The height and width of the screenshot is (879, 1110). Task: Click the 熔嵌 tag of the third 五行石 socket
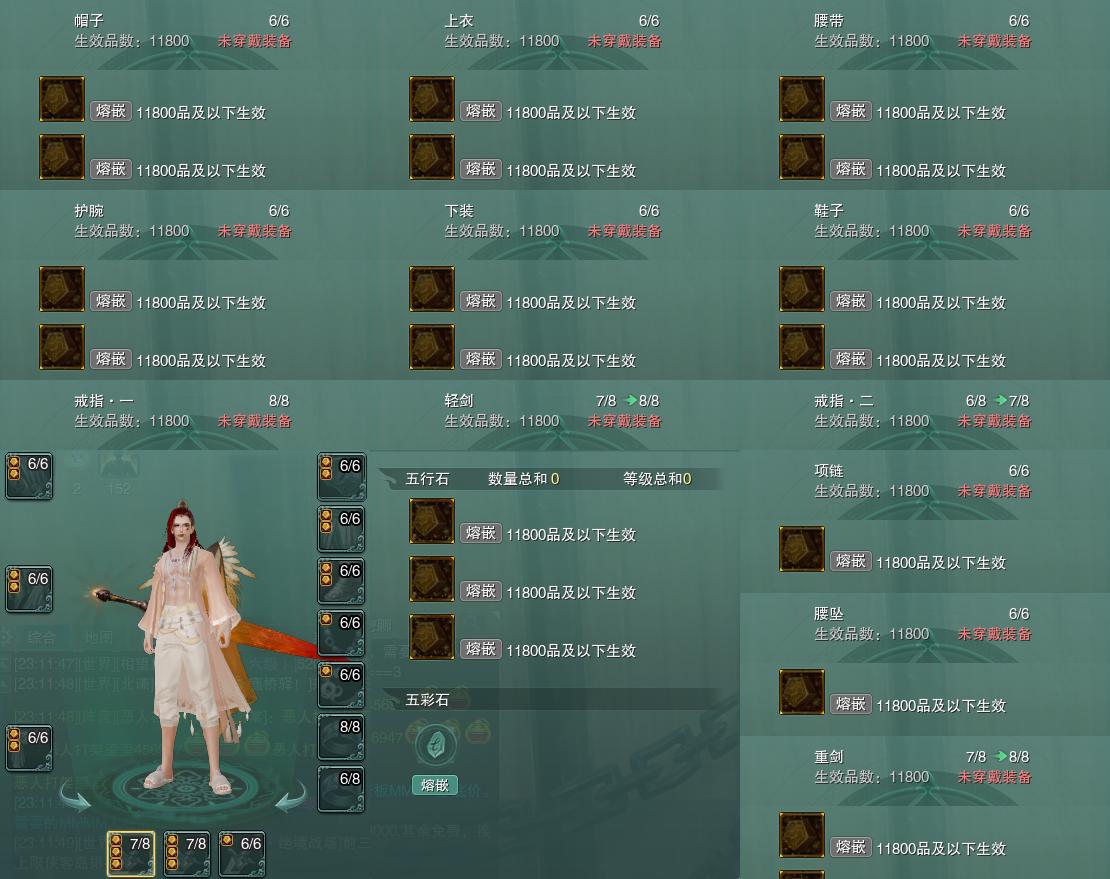pos(481,649)
